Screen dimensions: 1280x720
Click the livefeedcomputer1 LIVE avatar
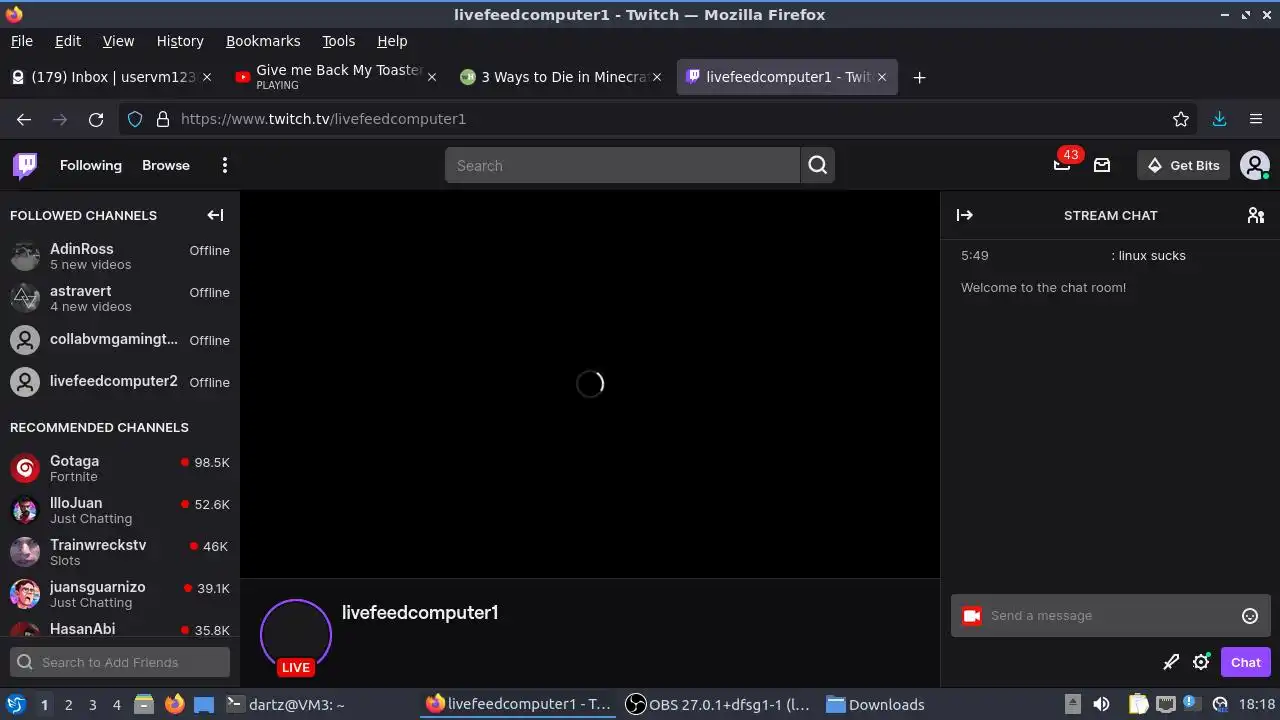pos(296,636)
